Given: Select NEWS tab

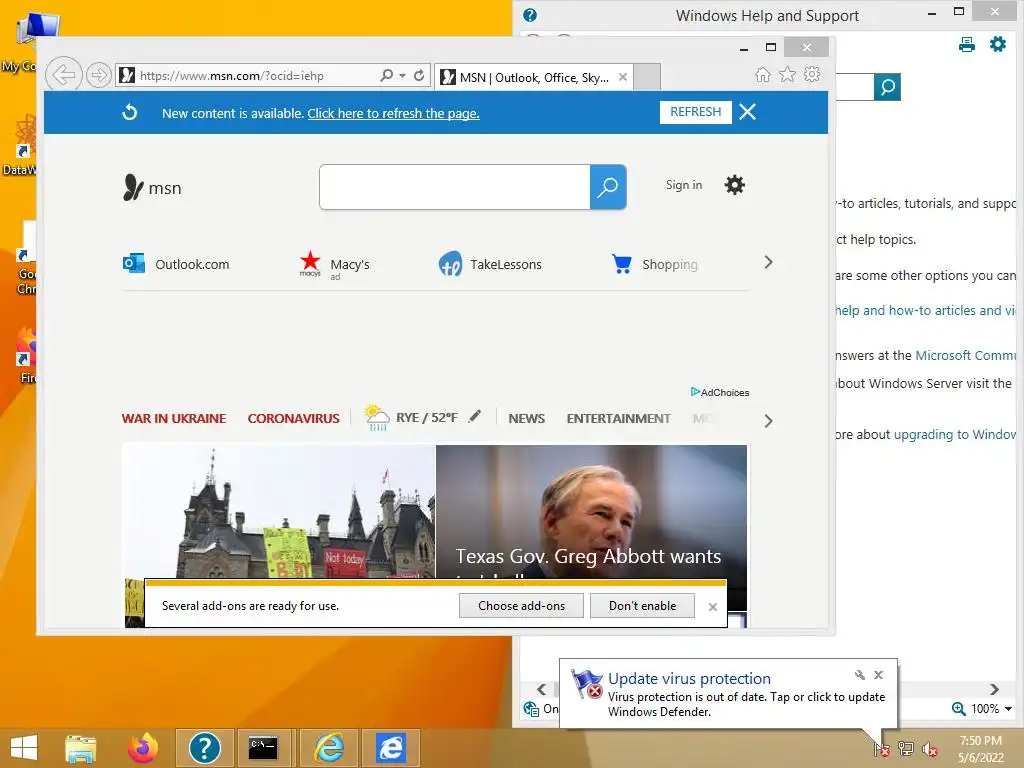Looking at the screenshot, I should point(526,419).
